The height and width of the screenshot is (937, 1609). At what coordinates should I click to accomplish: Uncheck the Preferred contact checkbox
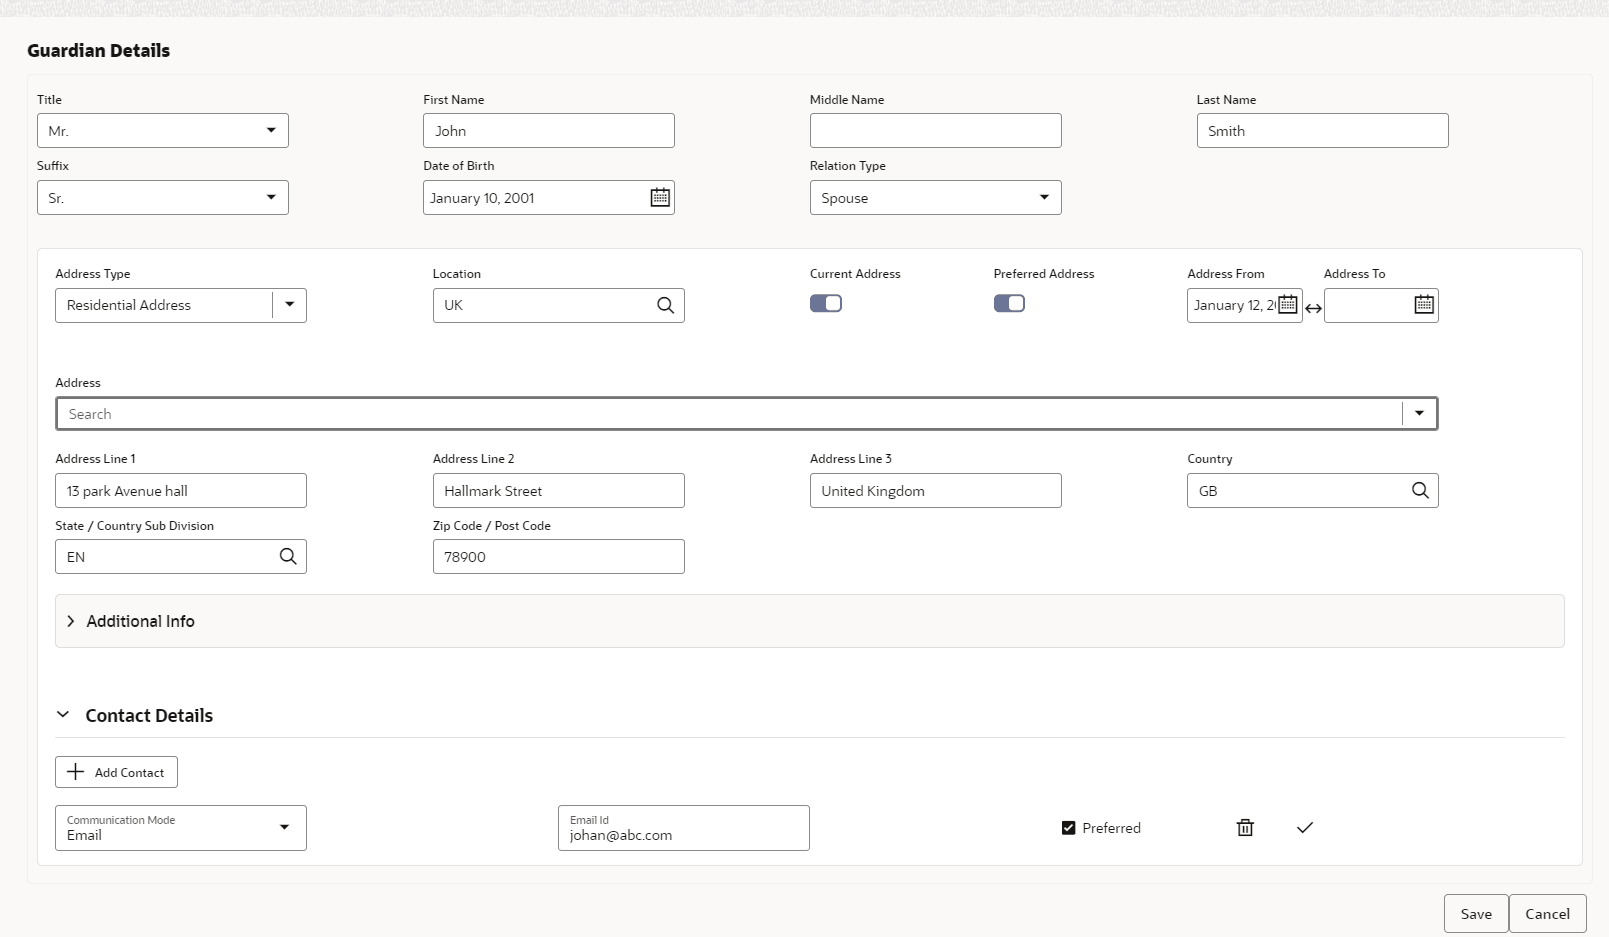pos(1068,828)
